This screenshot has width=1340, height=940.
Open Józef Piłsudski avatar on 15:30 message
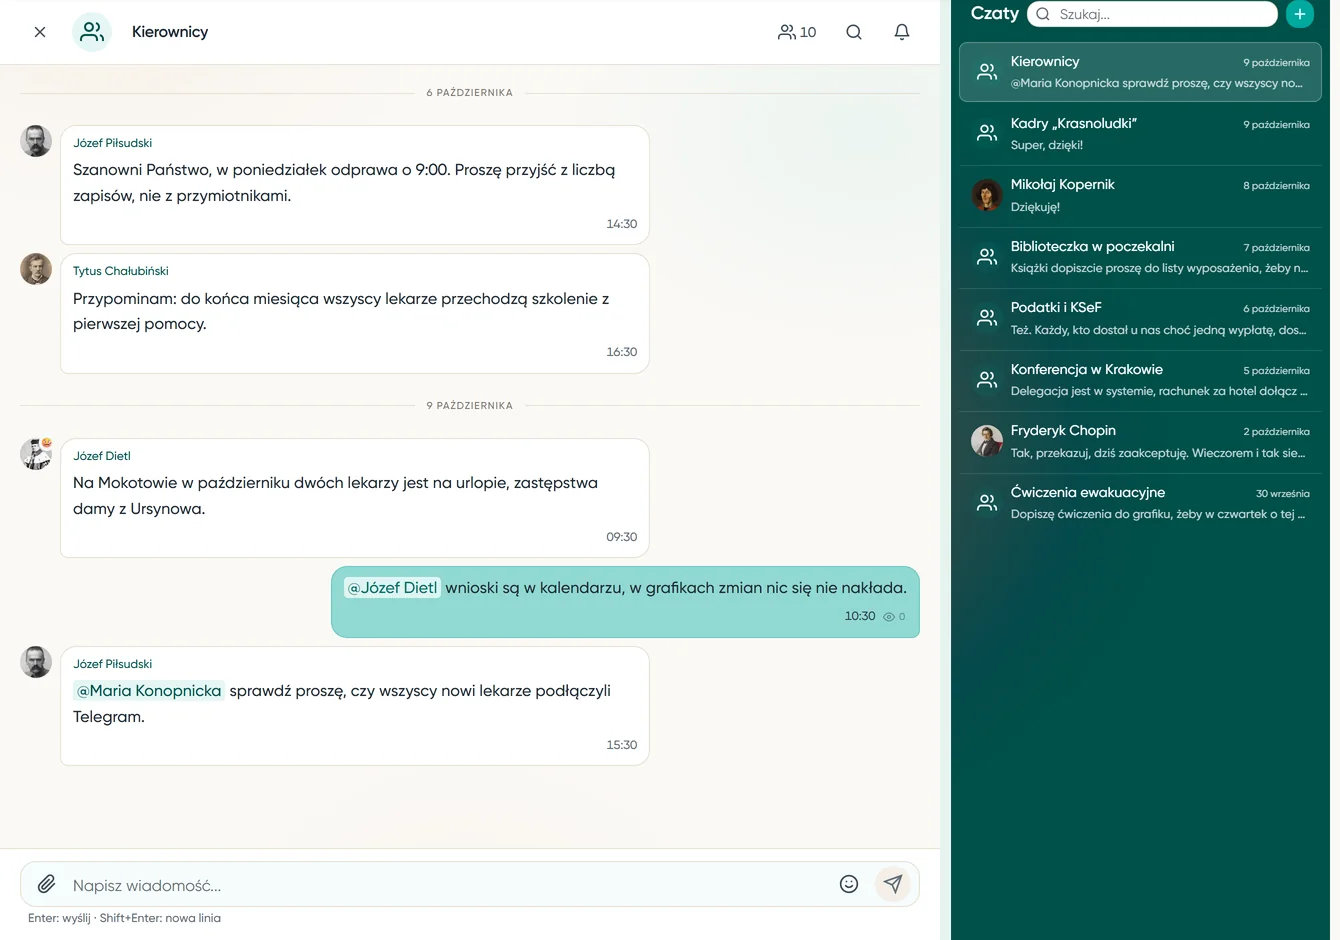click(x=36, y=662)
